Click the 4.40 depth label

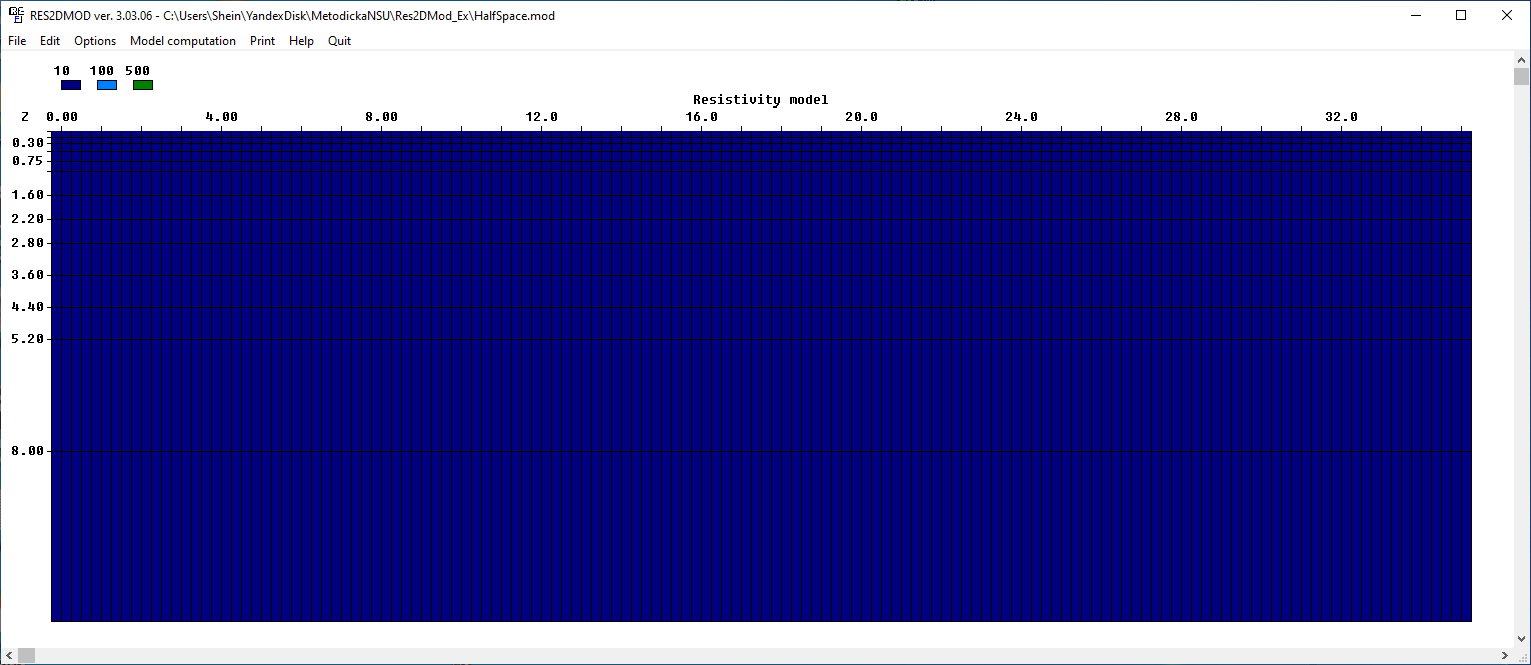pos(28,307)
